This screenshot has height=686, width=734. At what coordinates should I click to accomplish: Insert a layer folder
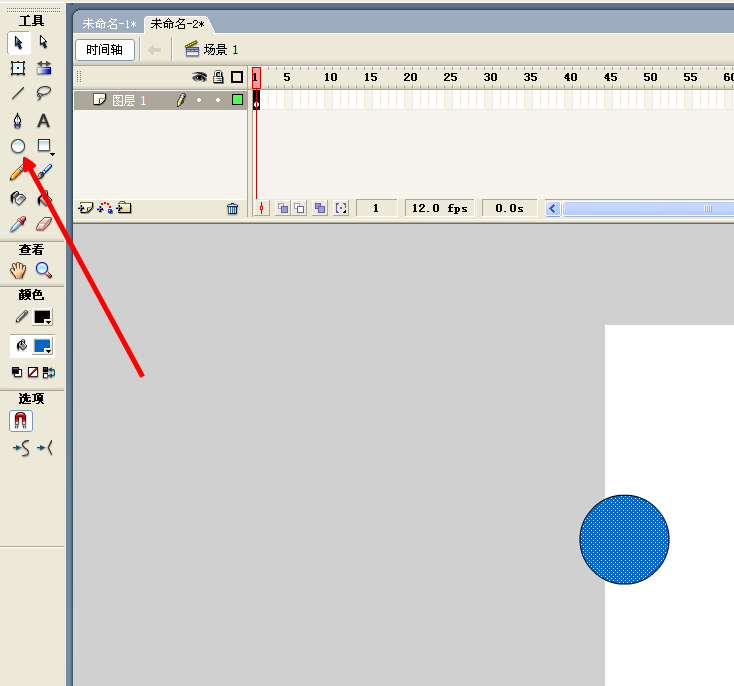point(124,208)
